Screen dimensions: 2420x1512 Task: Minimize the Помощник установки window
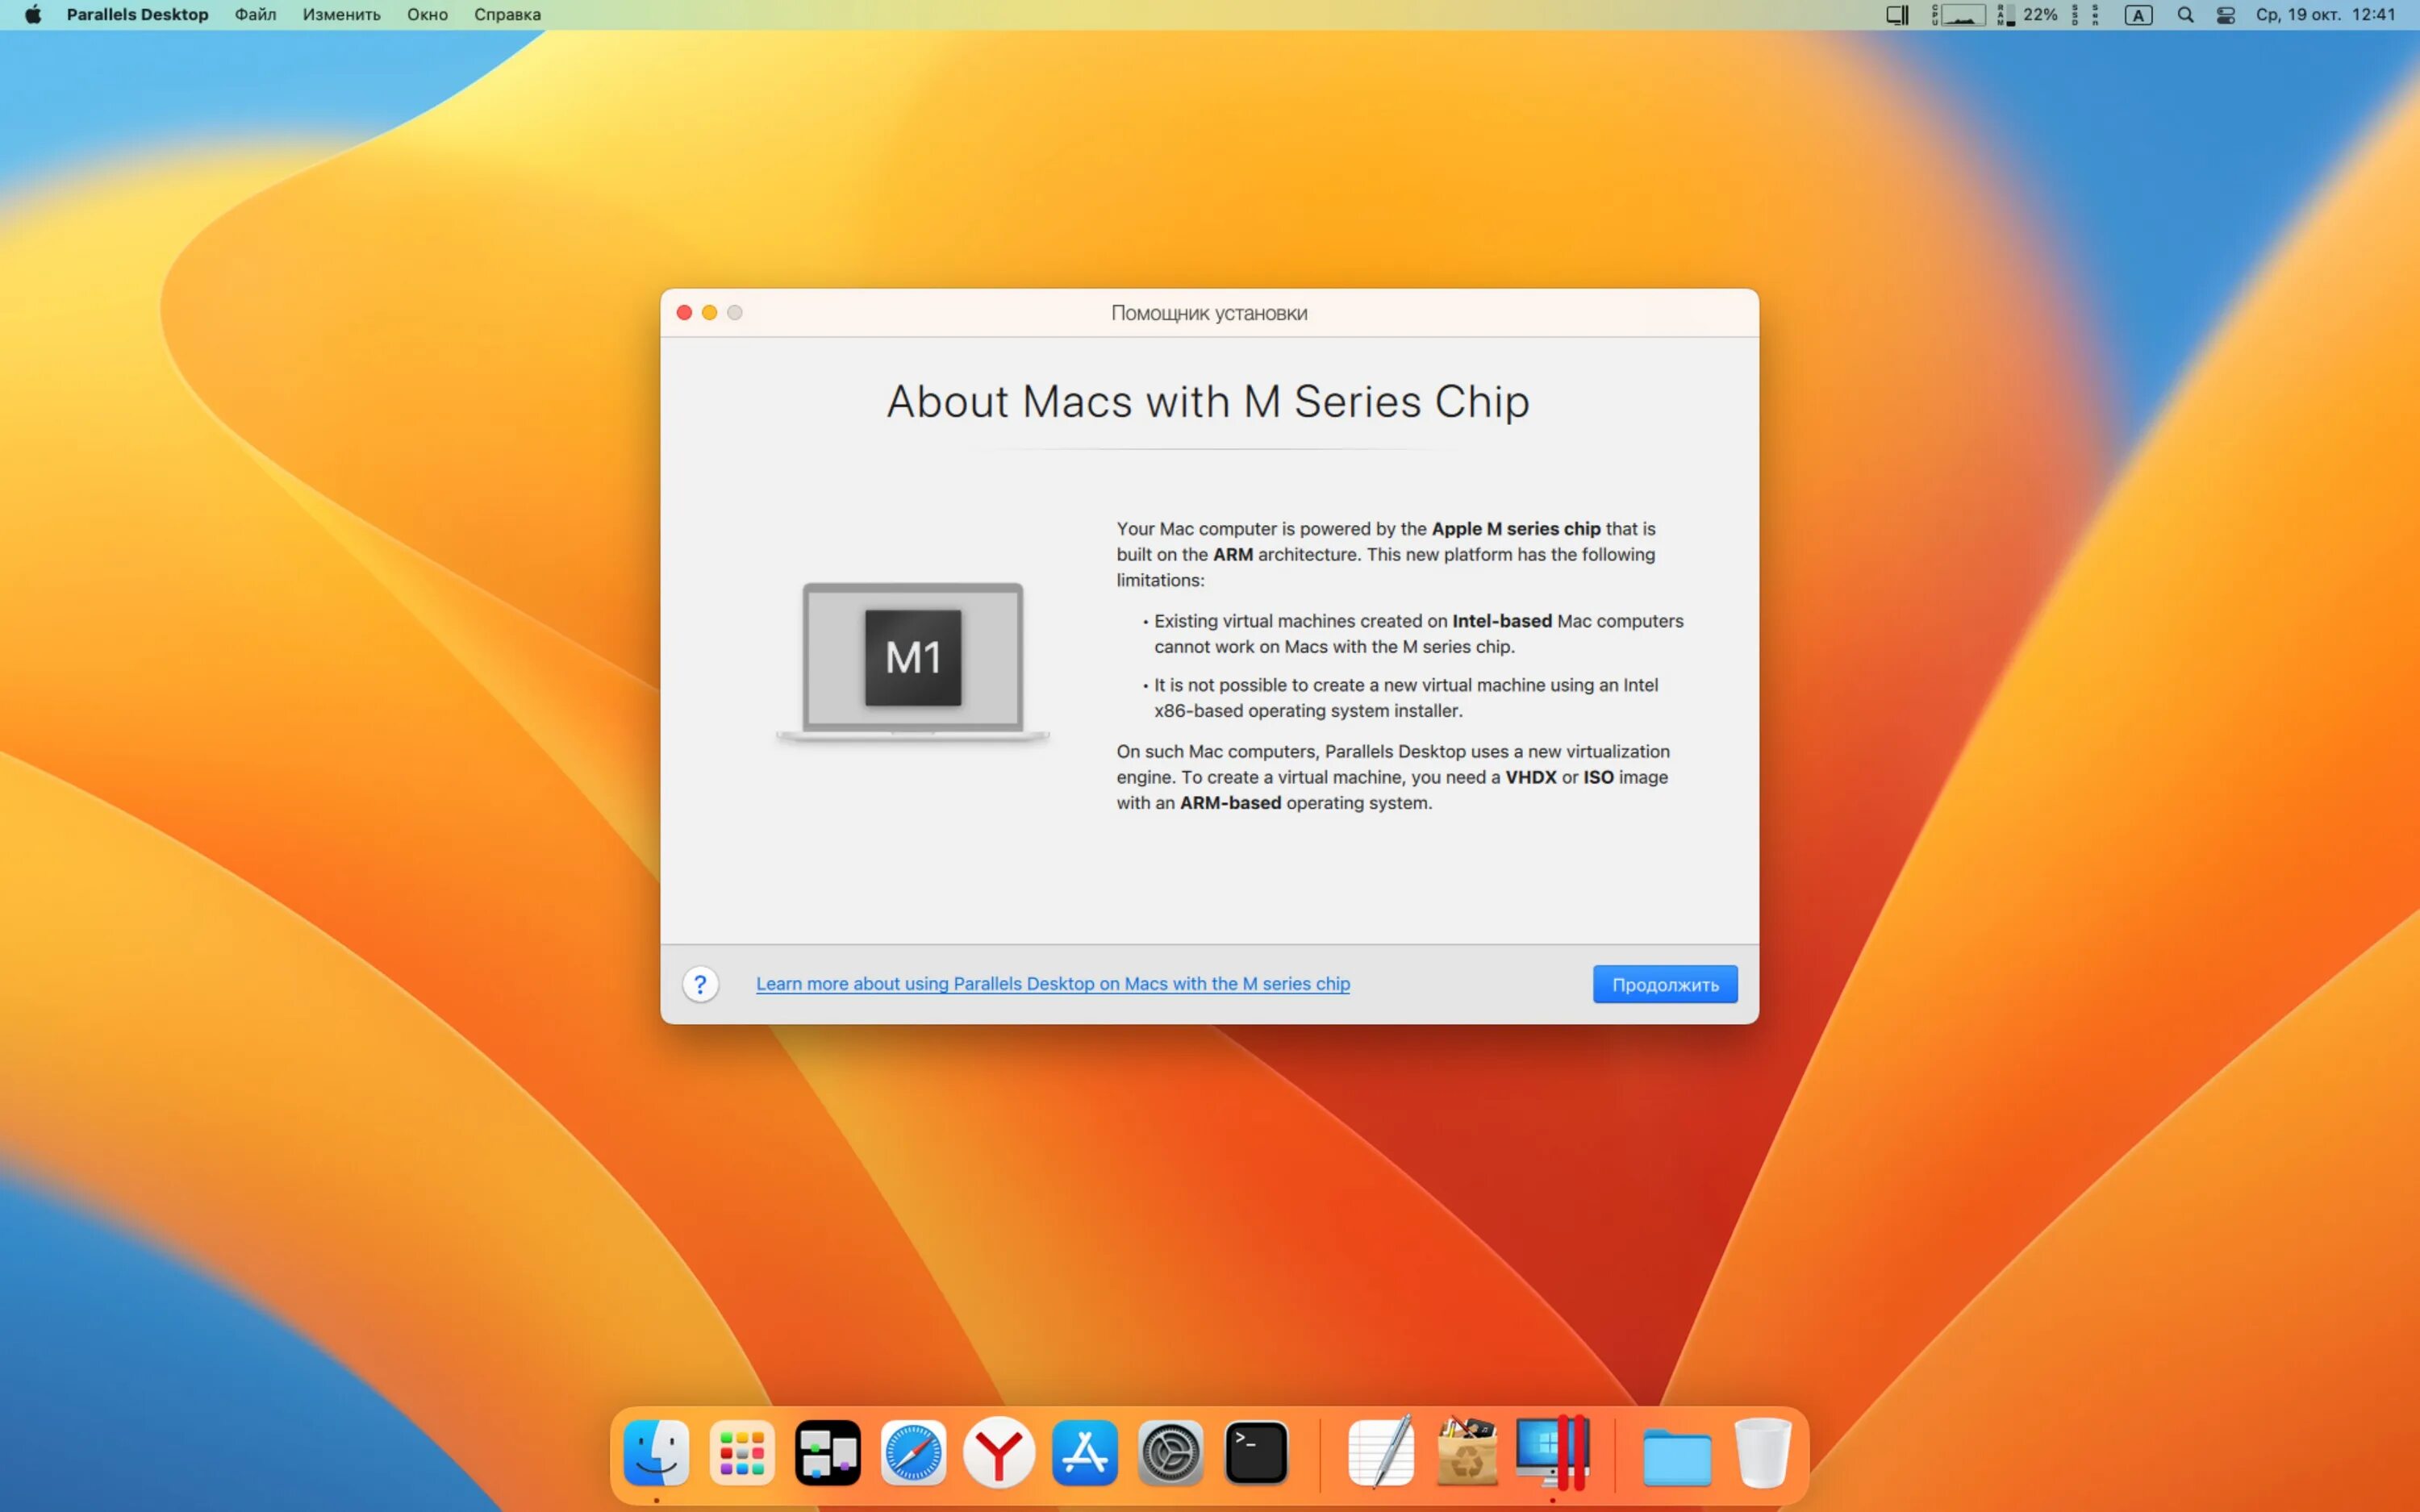coord(709,313)
